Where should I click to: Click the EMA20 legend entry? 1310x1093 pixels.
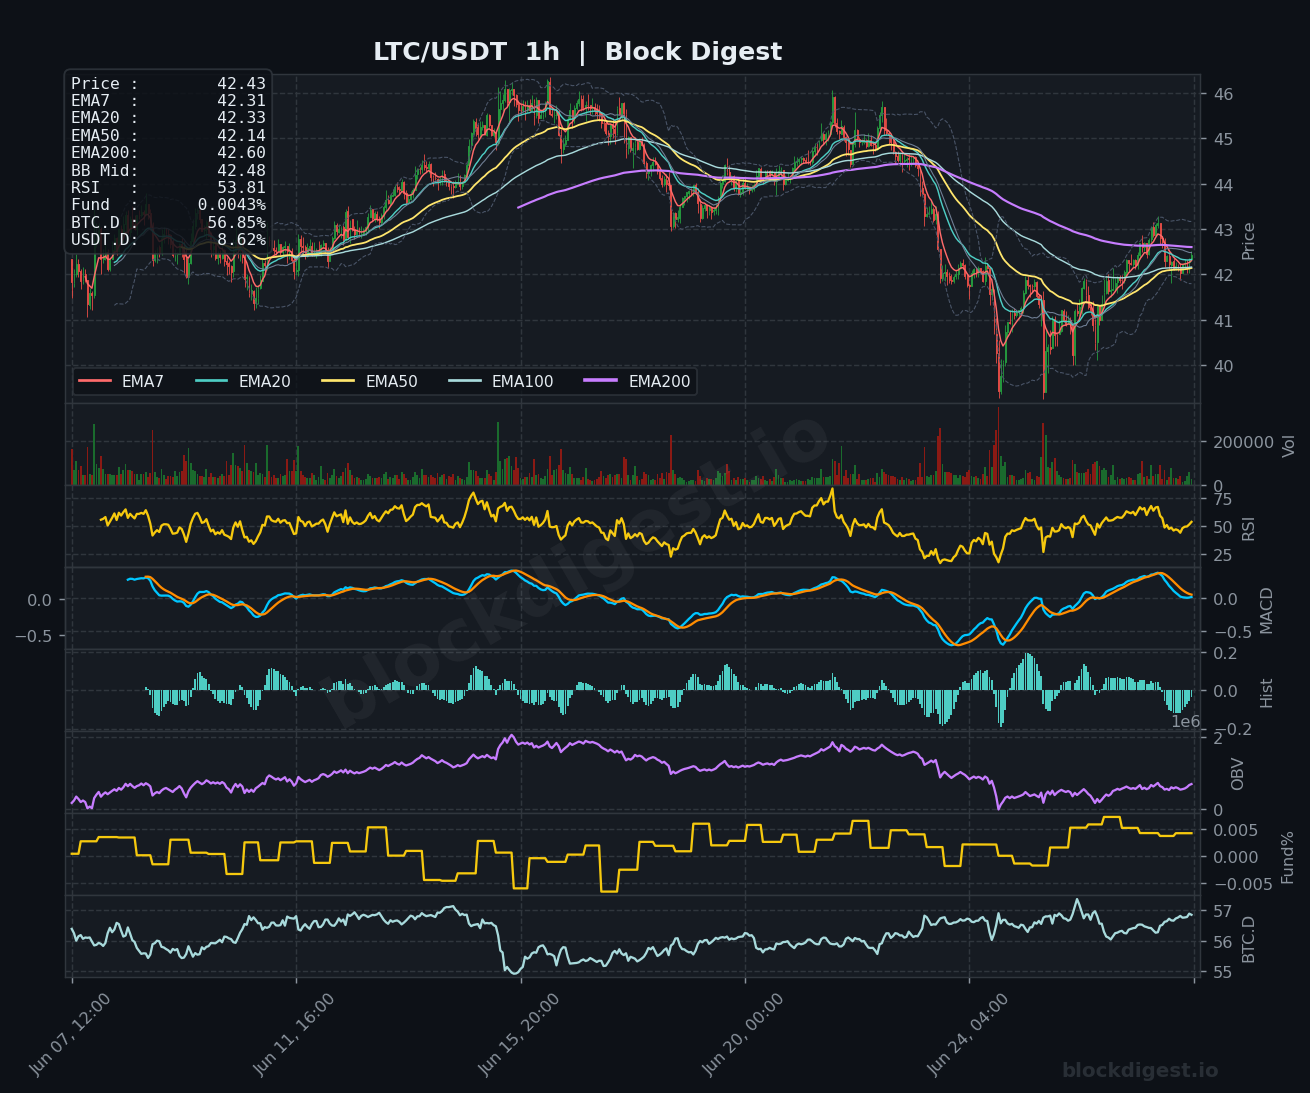click(243, 382)
